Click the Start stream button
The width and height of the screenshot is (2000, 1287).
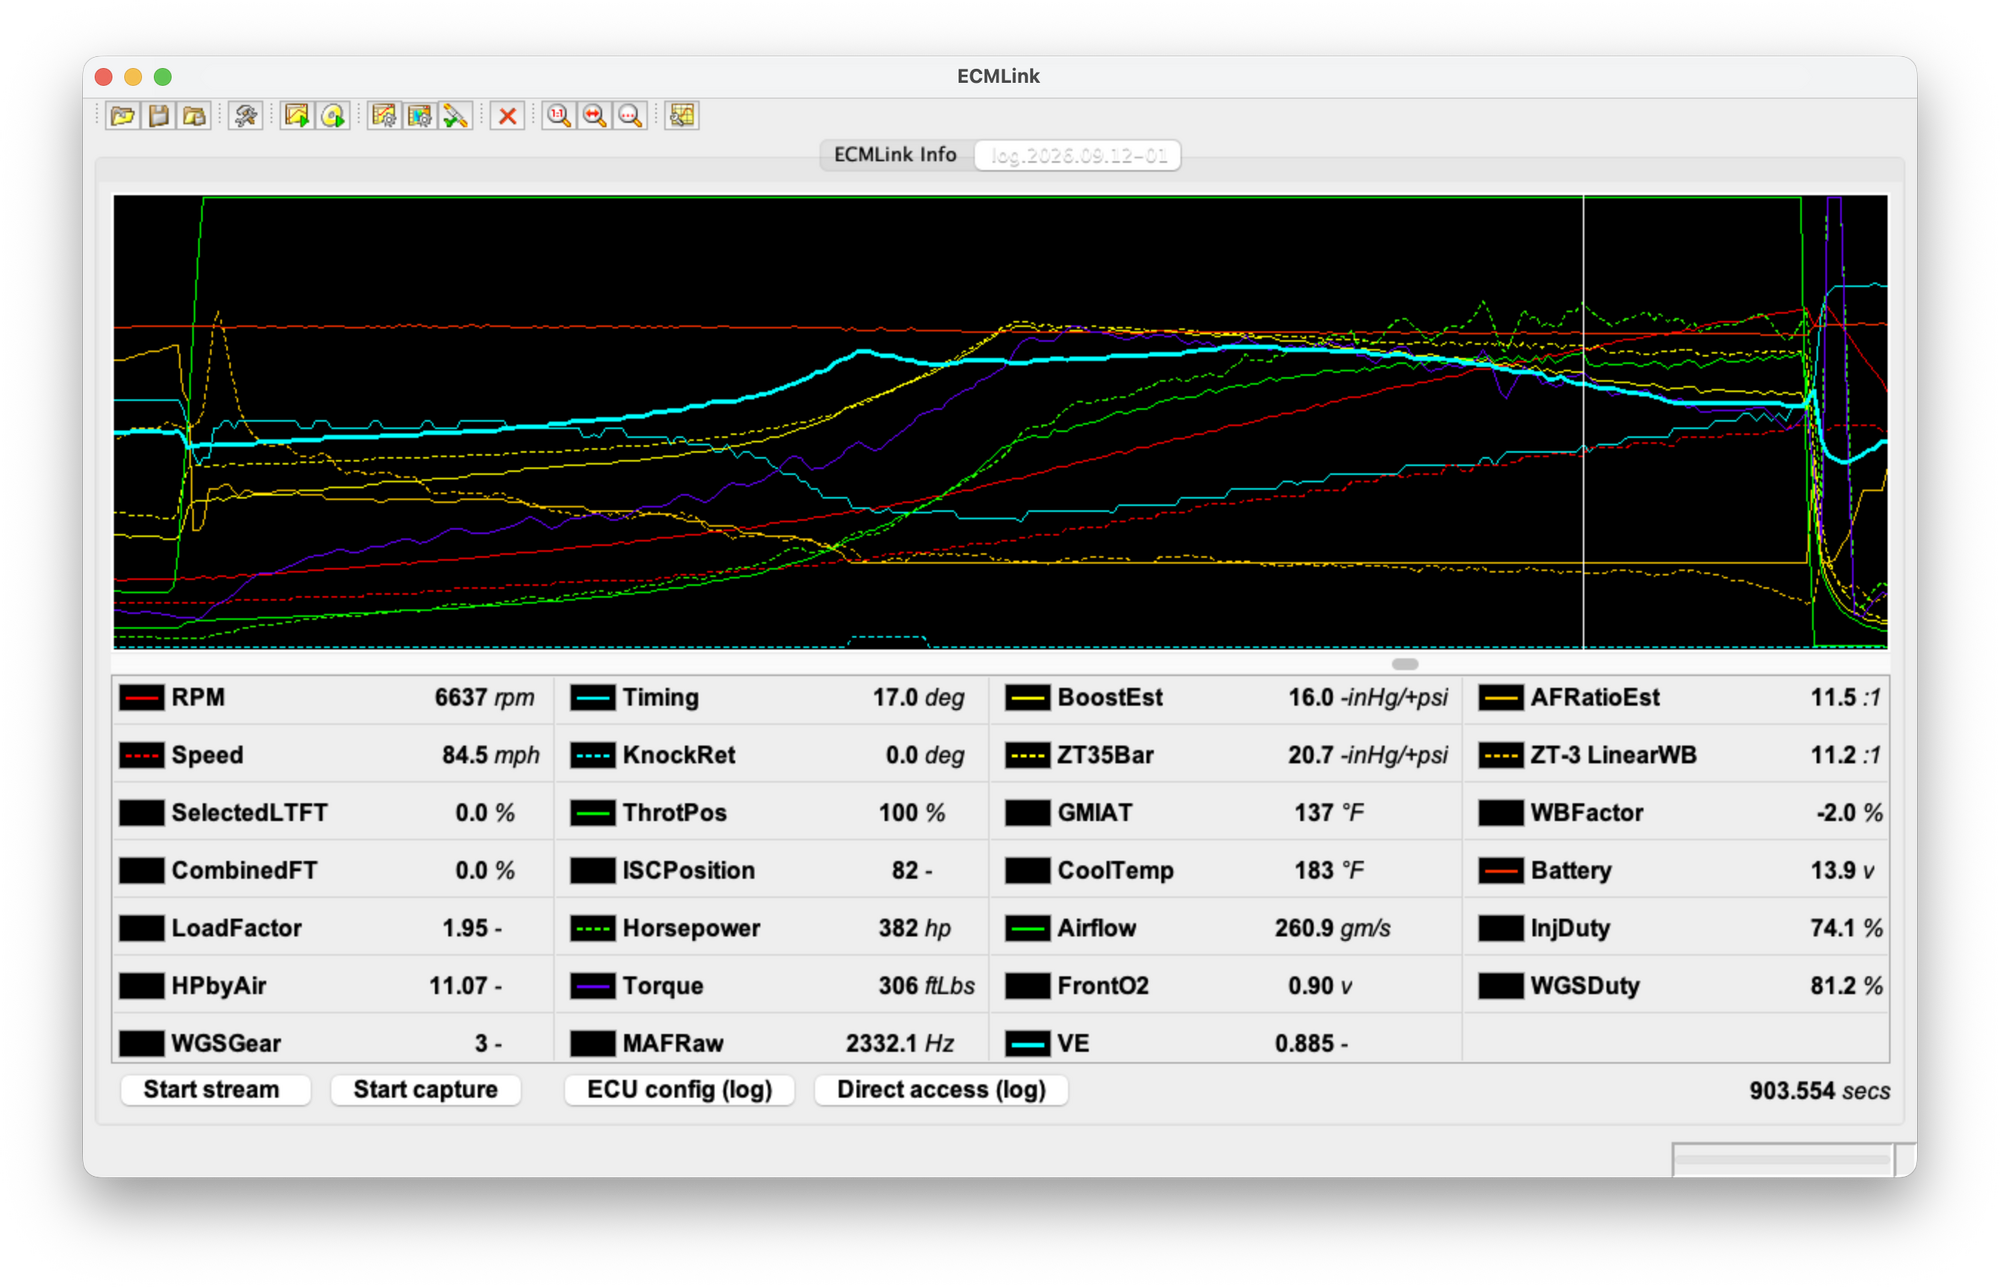(212, 1090)
